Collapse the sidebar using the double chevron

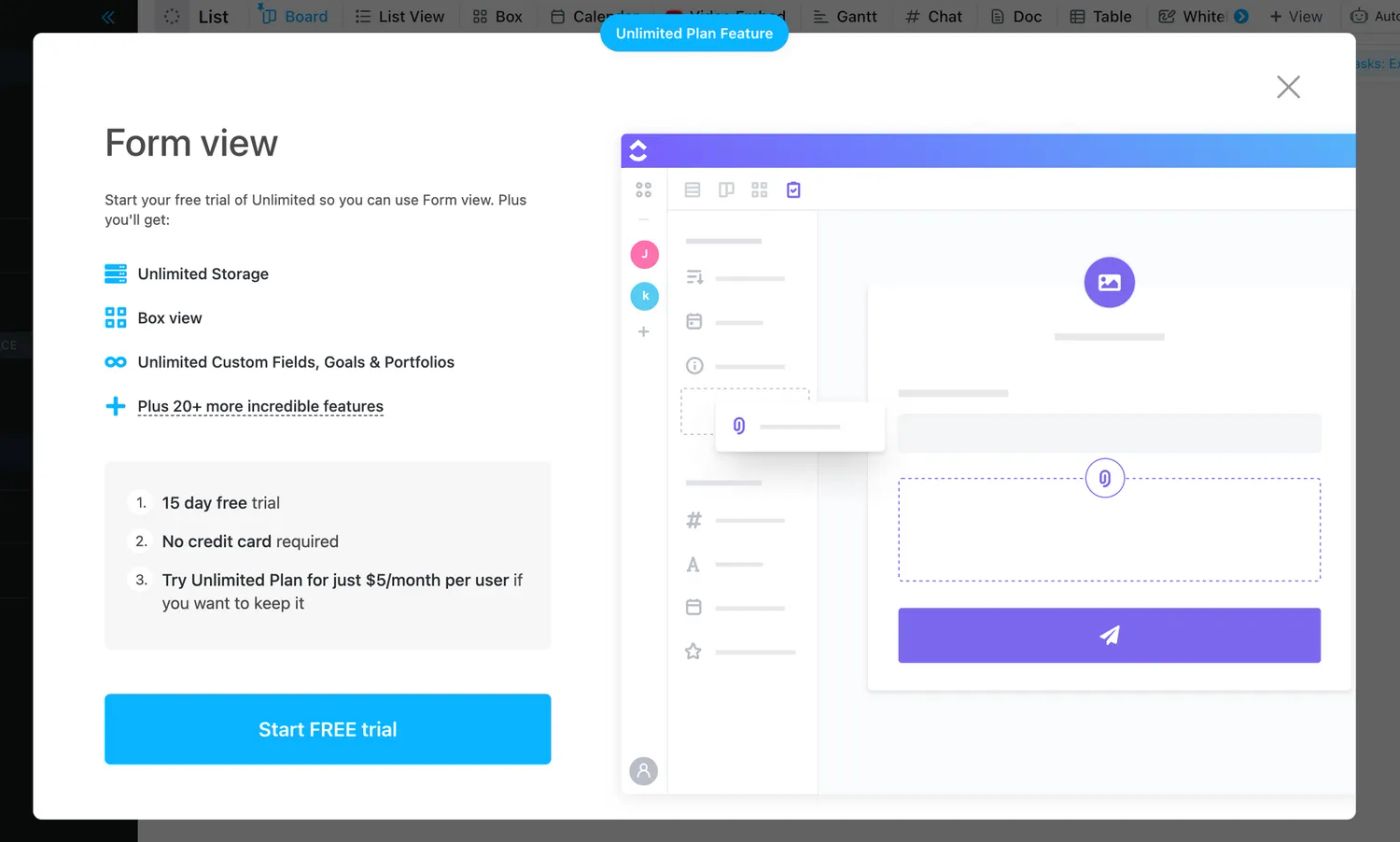tap(108, 16)
